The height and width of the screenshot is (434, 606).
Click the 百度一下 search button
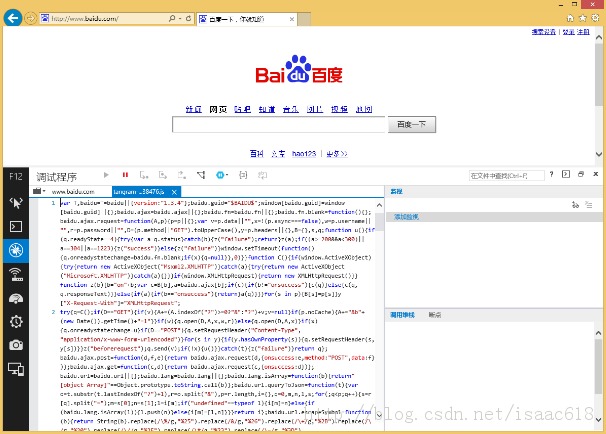click(x=412, y=124)
